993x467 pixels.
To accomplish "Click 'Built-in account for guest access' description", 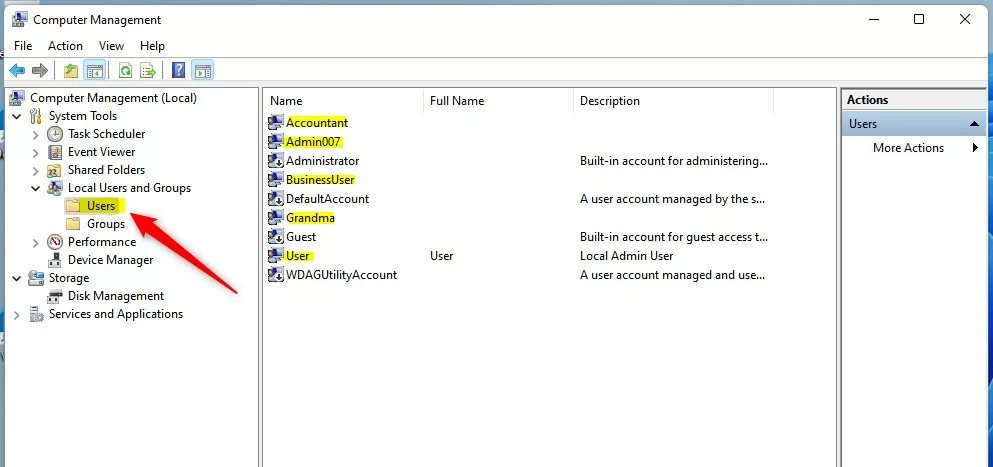I will click(x=674, y=237).
